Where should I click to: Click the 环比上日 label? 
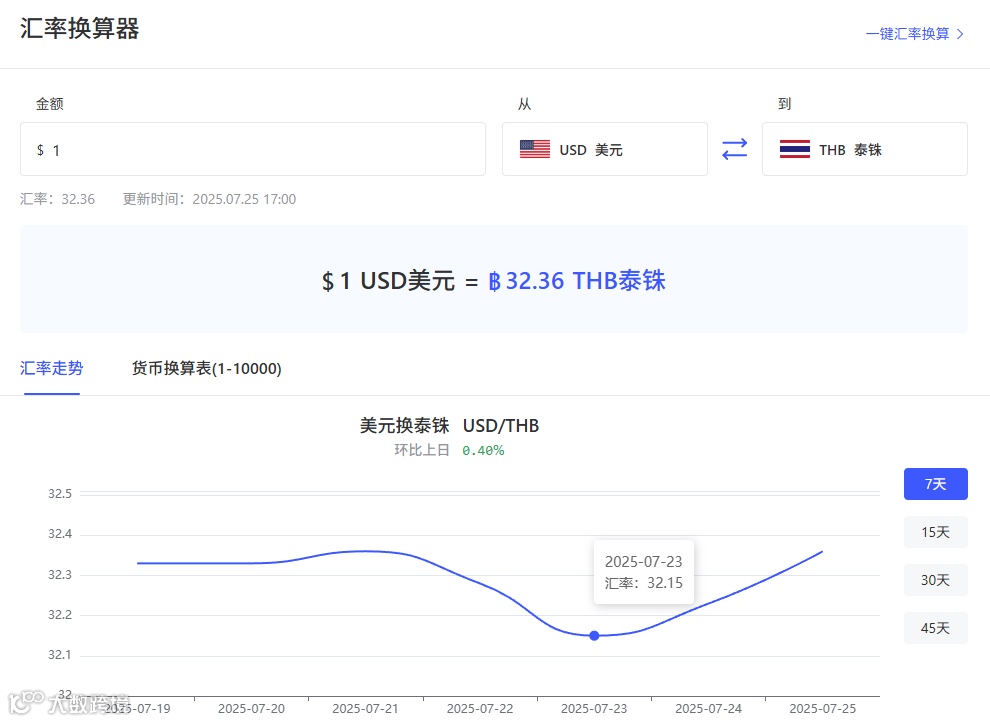click(x=422, y=450)
